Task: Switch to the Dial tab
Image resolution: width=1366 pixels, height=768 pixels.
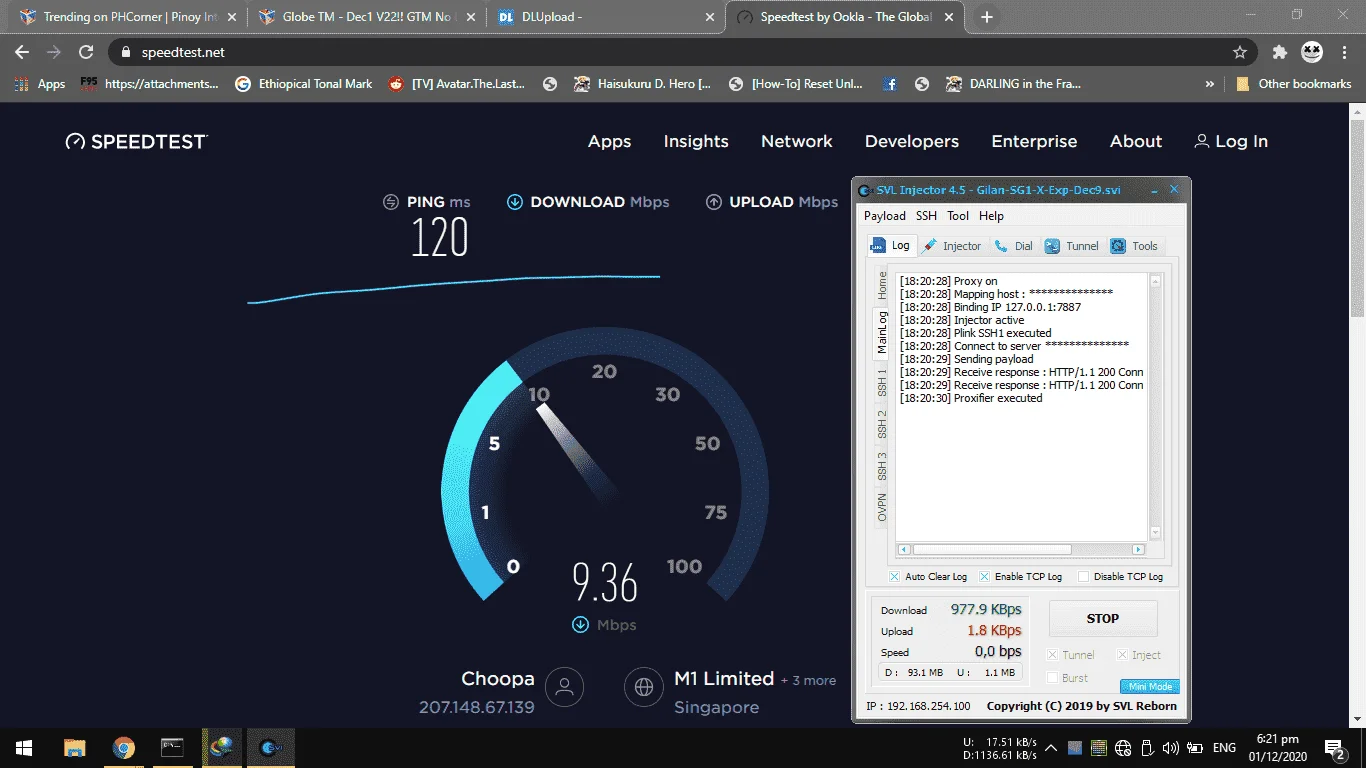Action: (1013, 246)
